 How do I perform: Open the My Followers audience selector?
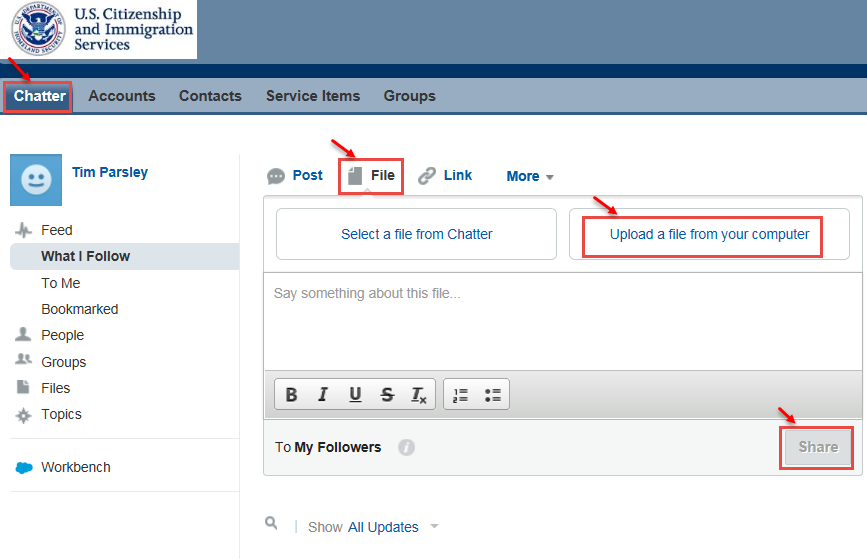coord(337,447)
